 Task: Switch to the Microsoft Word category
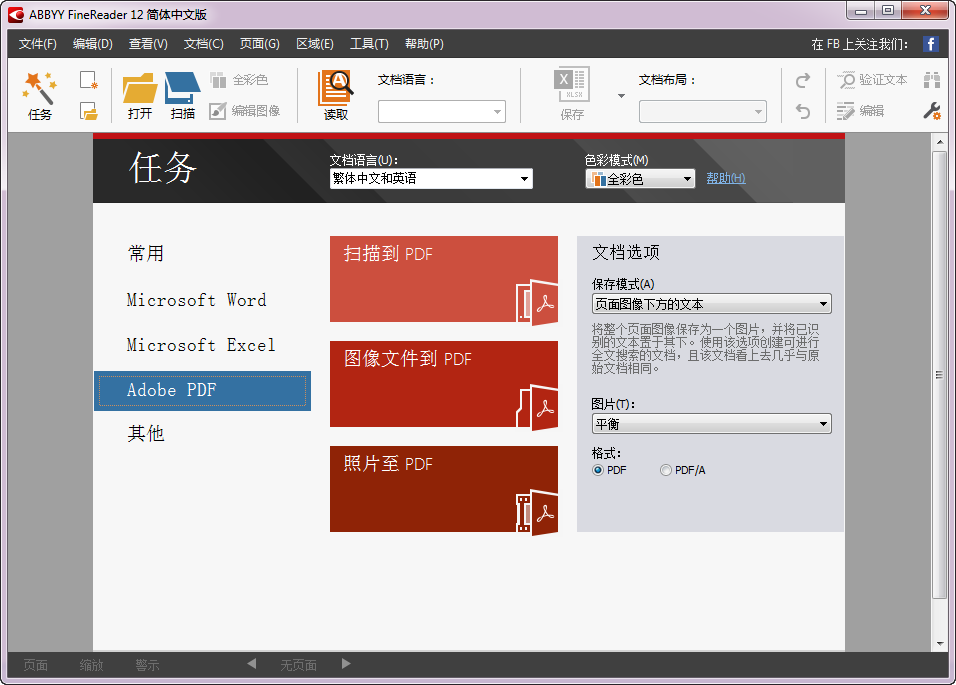[x=196, y=300]
